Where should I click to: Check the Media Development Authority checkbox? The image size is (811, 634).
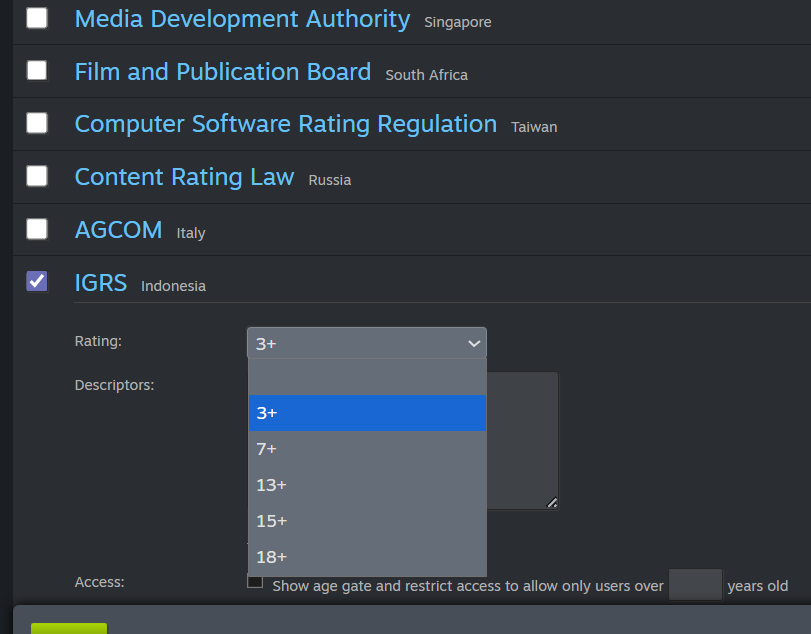click(x=37, y=18)
